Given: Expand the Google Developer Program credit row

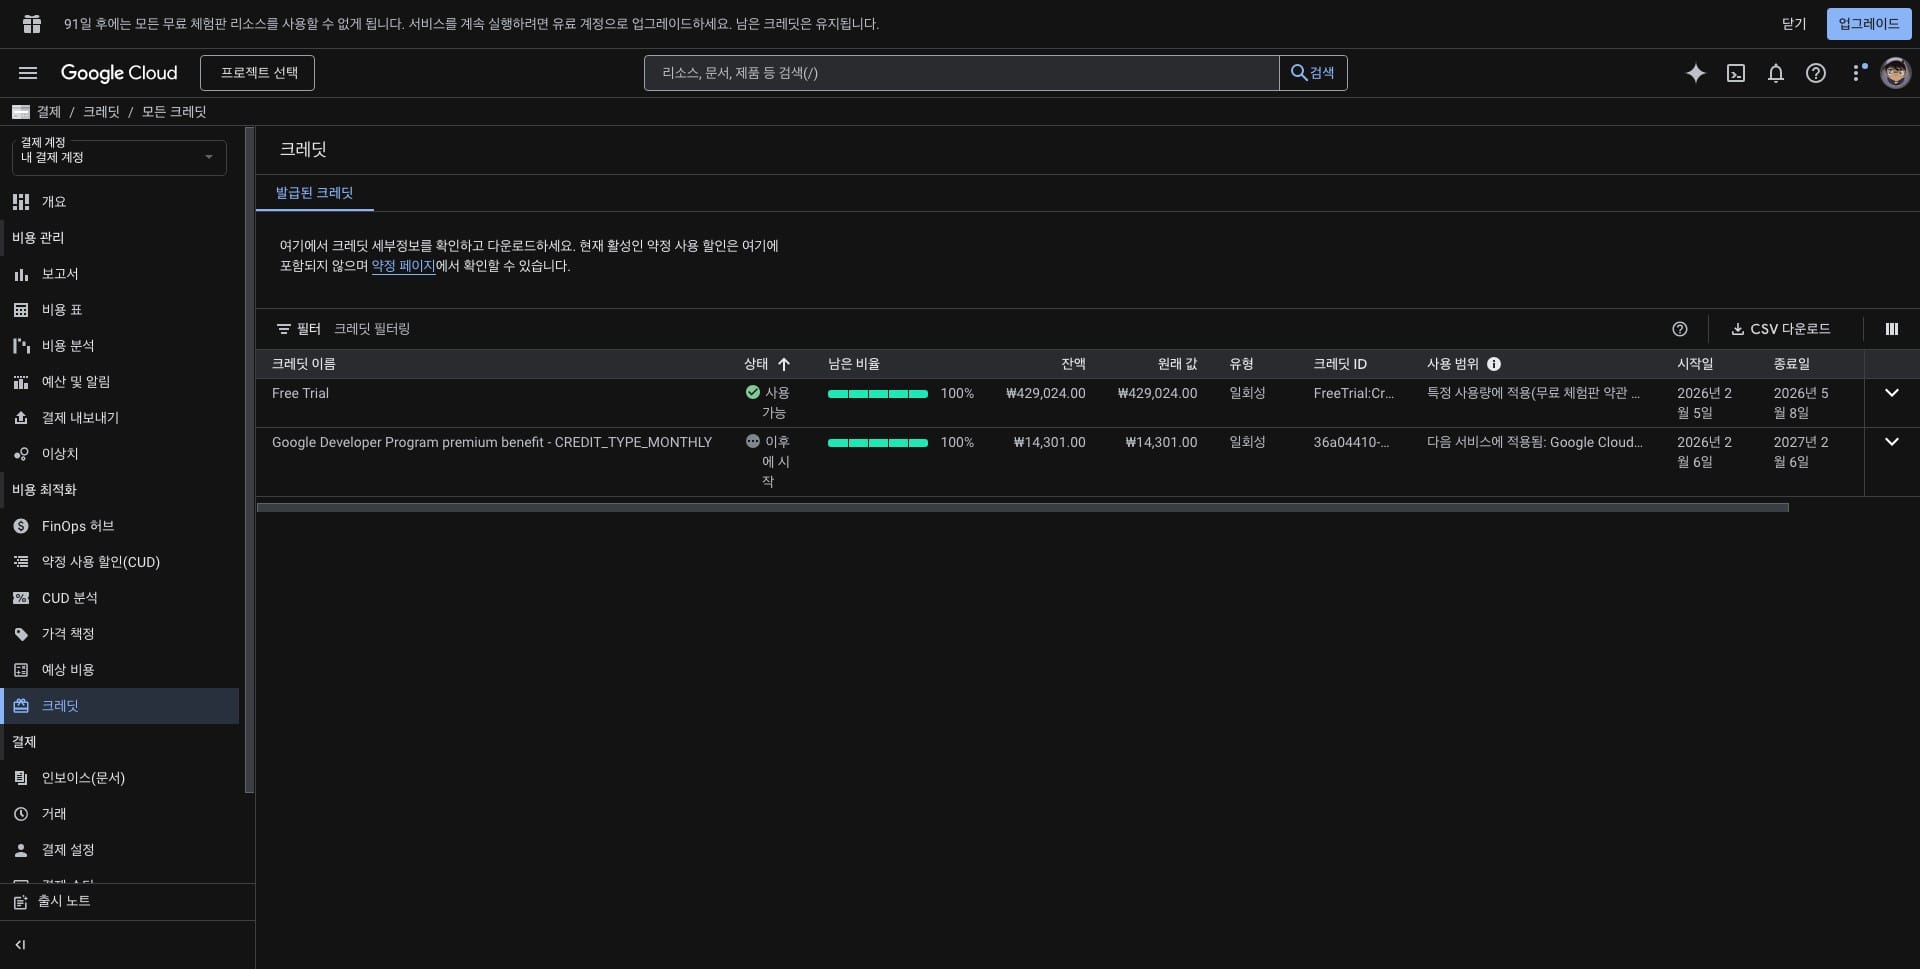Looking at the screenshot, I should [1891, 442].
